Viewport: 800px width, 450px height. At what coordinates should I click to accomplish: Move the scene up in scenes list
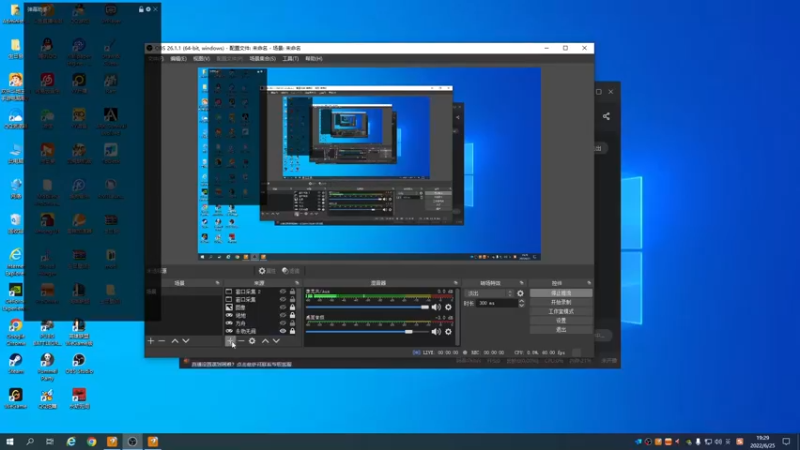click(174, 341)
